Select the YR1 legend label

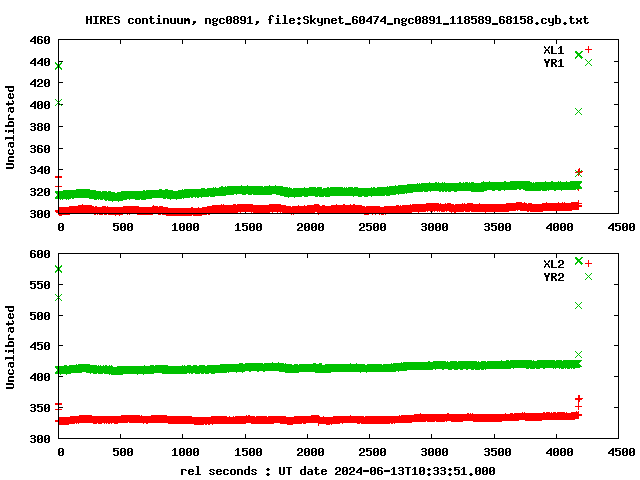(x=553, y=63)
